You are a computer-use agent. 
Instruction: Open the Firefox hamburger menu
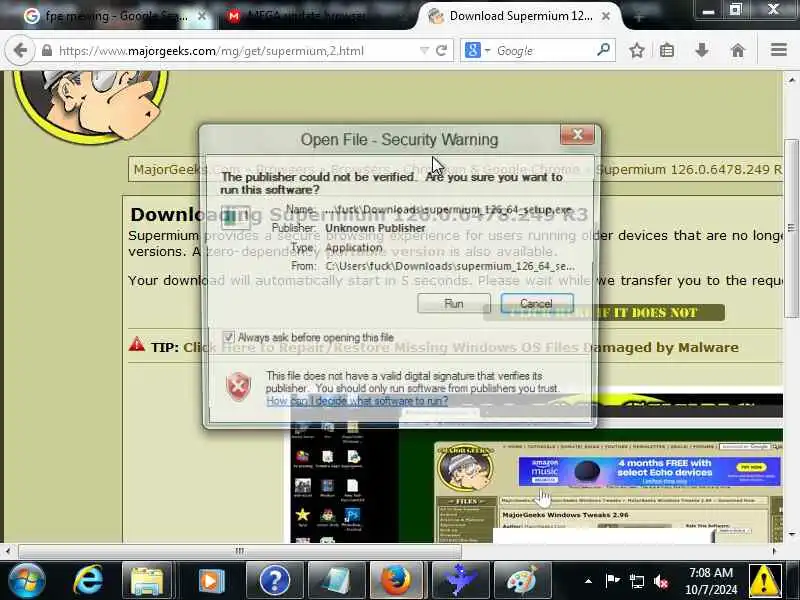[x=779, y=50]
